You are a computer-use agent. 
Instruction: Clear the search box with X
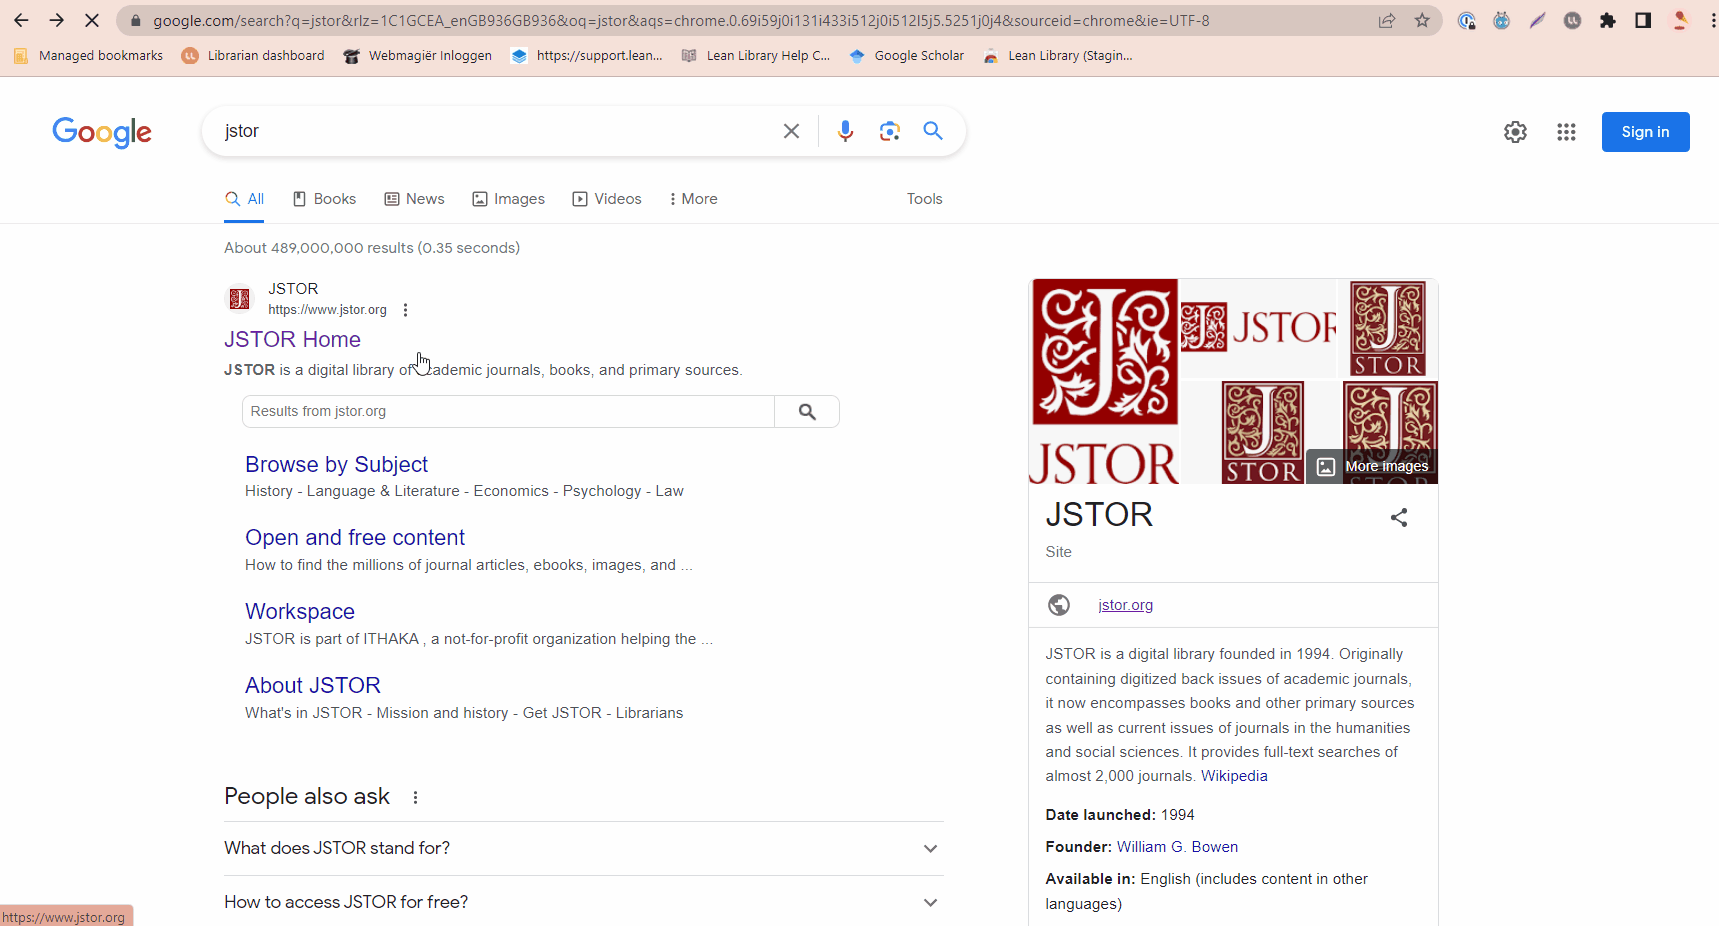(x=791, y=131)
